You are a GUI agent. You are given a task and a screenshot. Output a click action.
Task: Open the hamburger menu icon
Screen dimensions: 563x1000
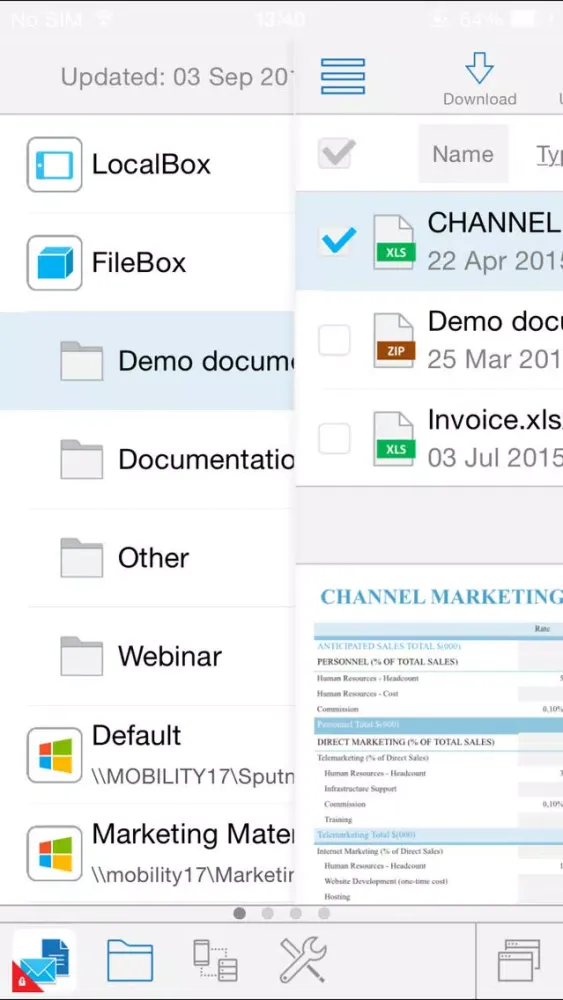click(x=342, y=77)
